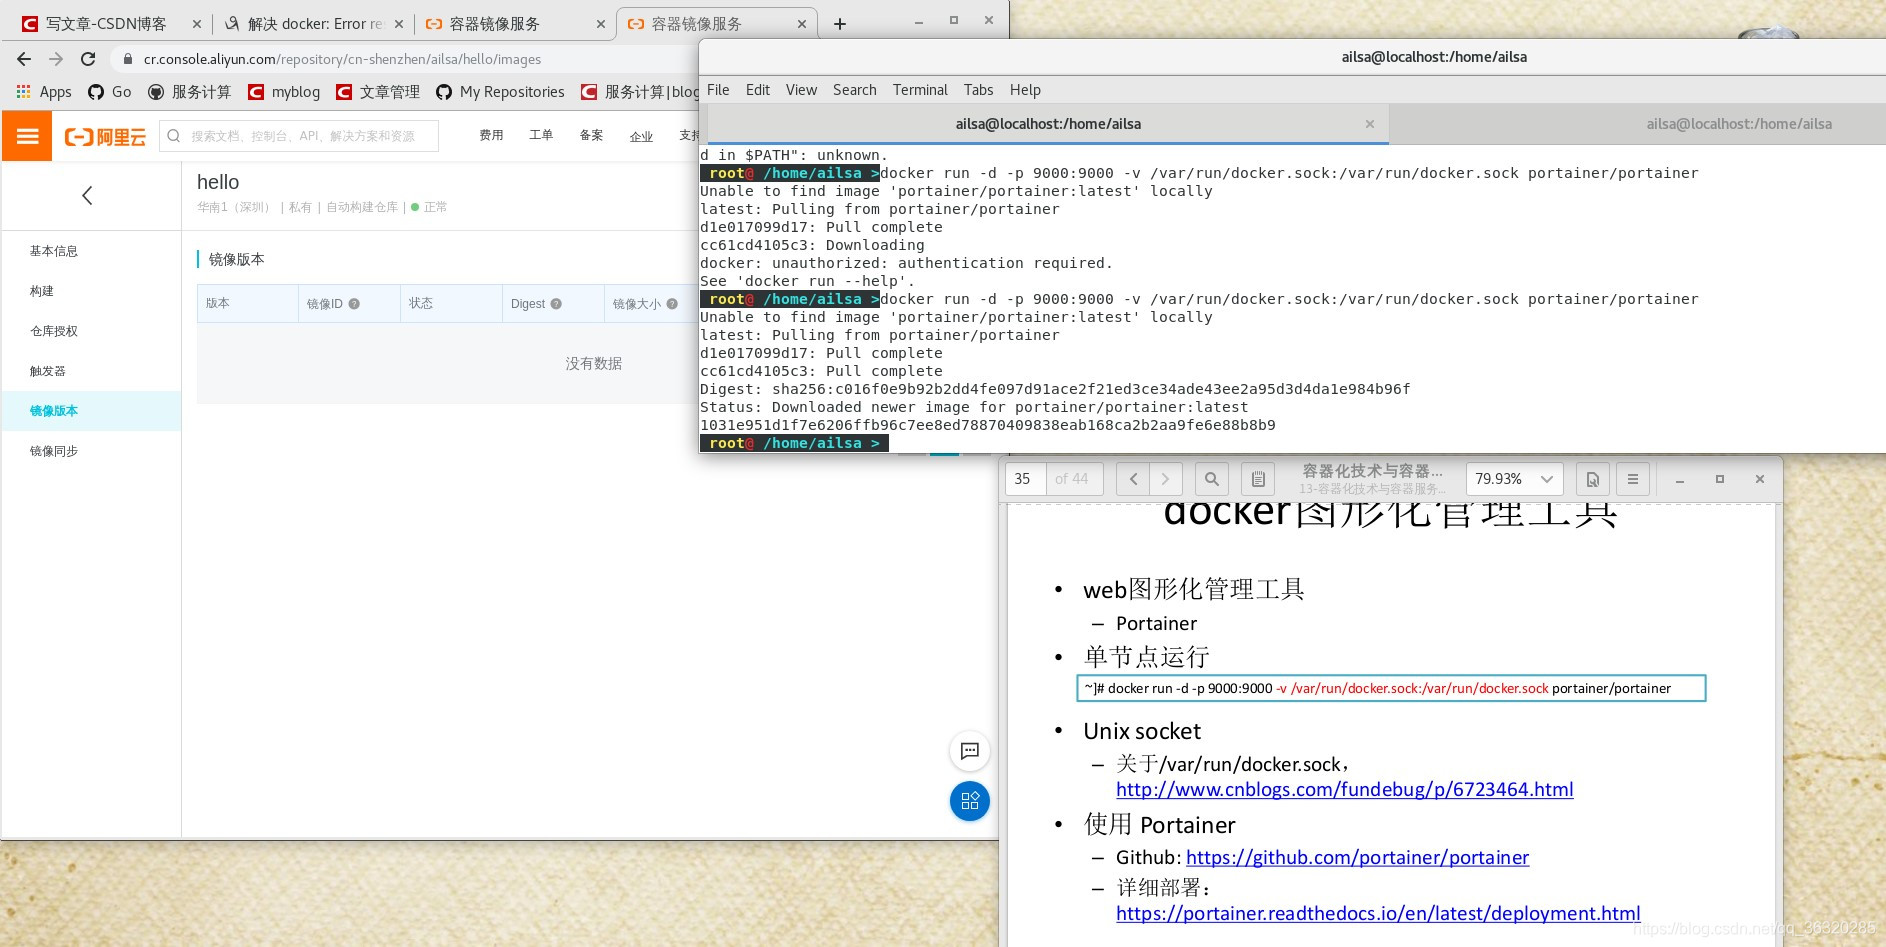
Task: Open the 备案 top menu
Action: 591,136
